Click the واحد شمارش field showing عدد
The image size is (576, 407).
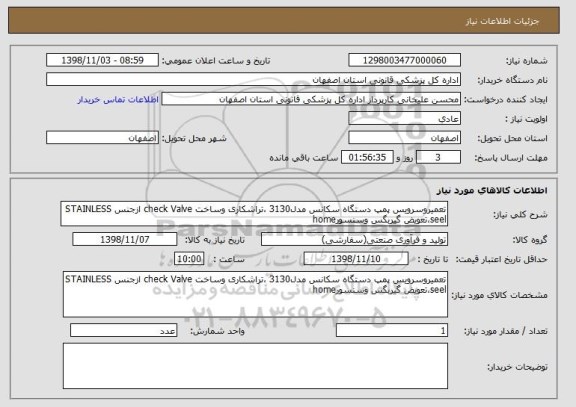coord(124,330)
